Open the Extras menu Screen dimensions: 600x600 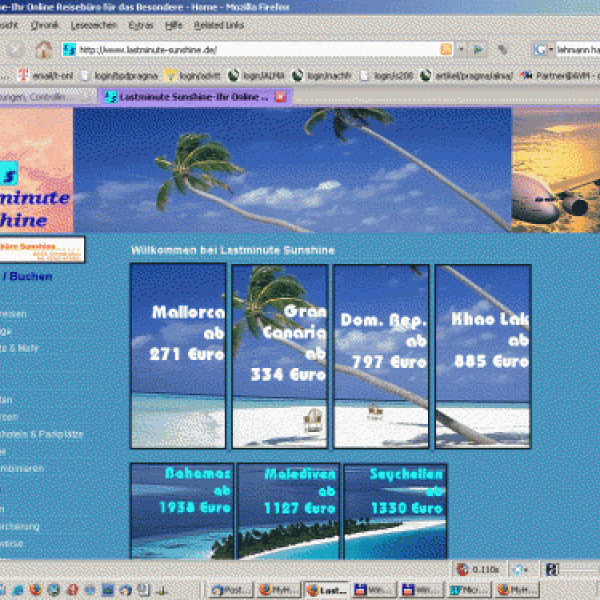point(141,25)
